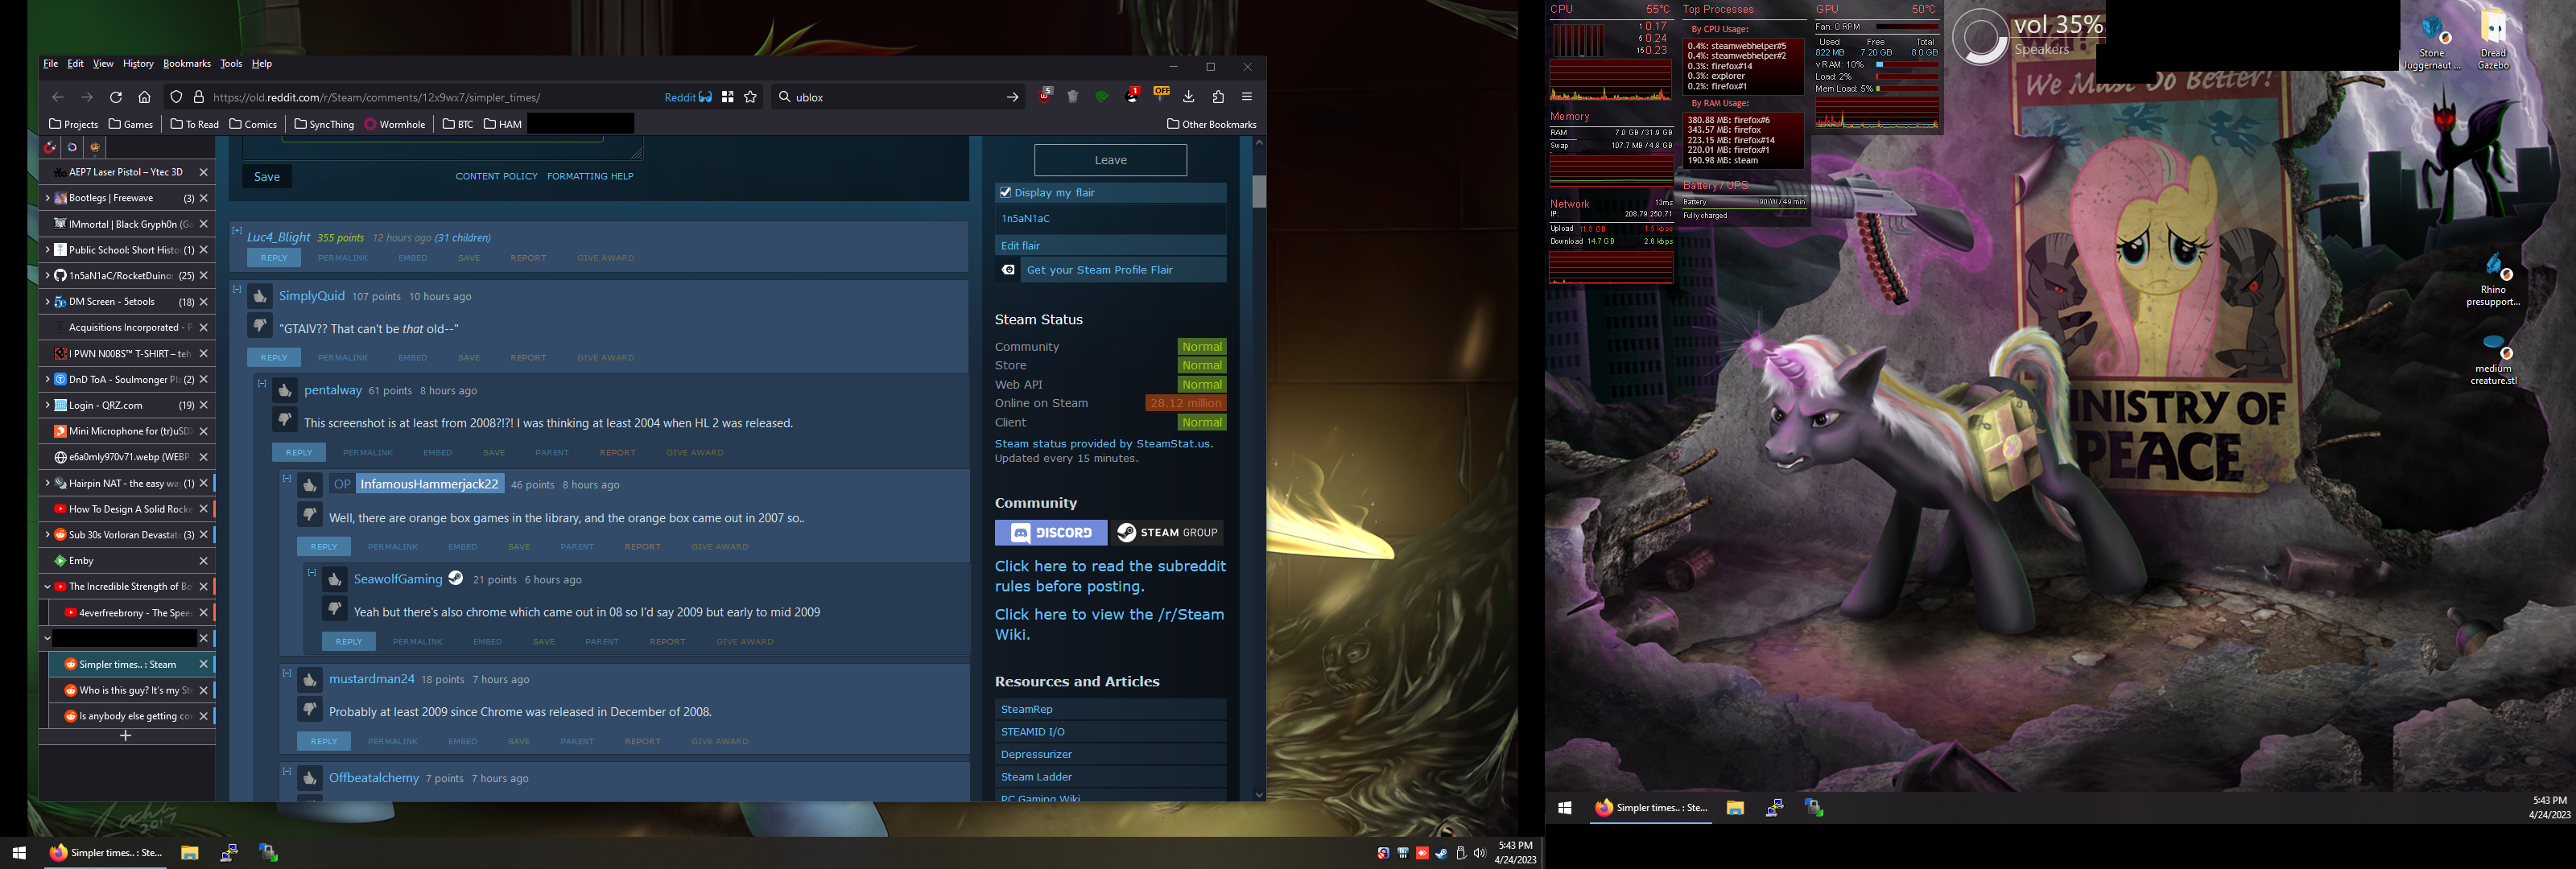Downvote pentalway's comment

tap(285, 420)
